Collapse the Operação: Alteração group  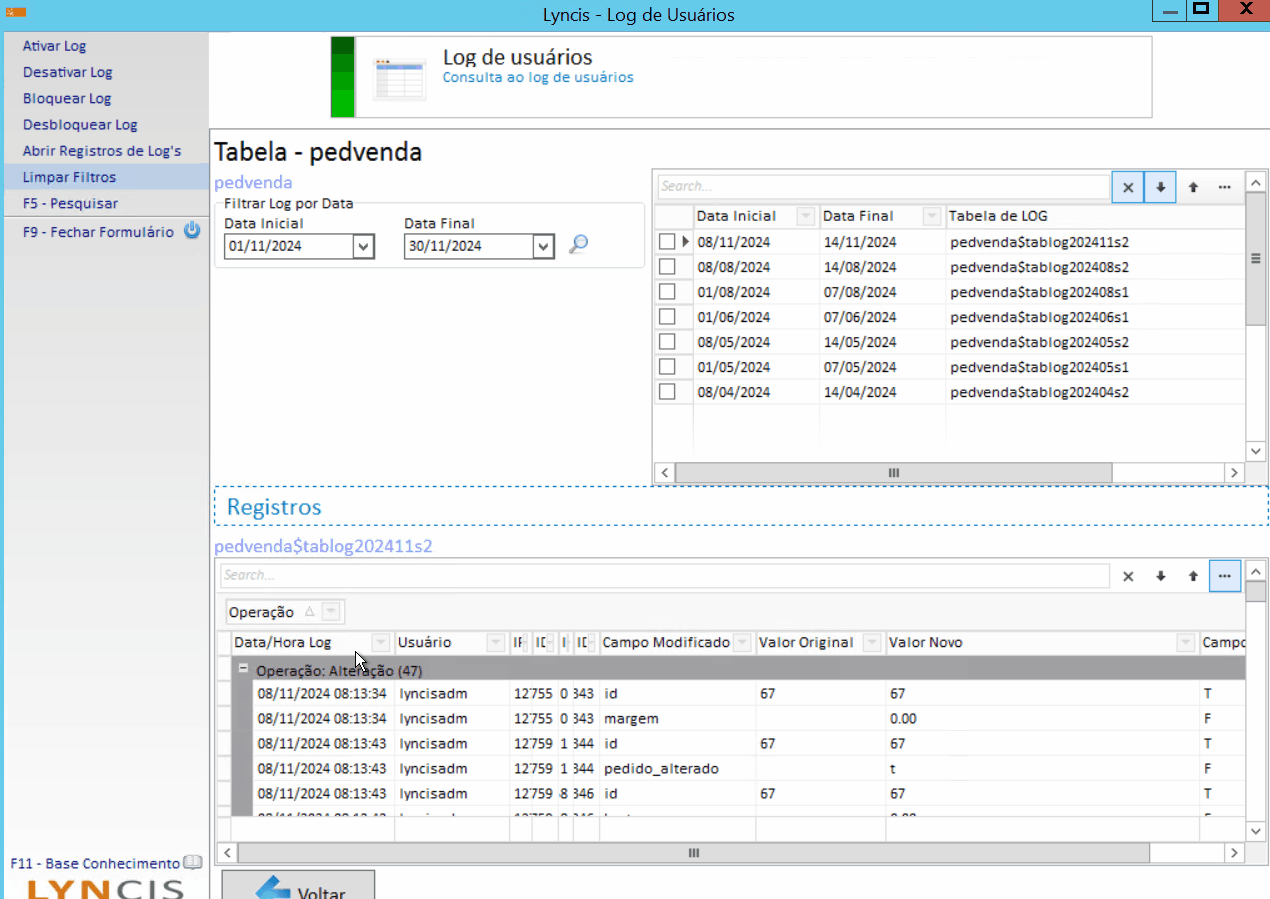coord(242,669)
